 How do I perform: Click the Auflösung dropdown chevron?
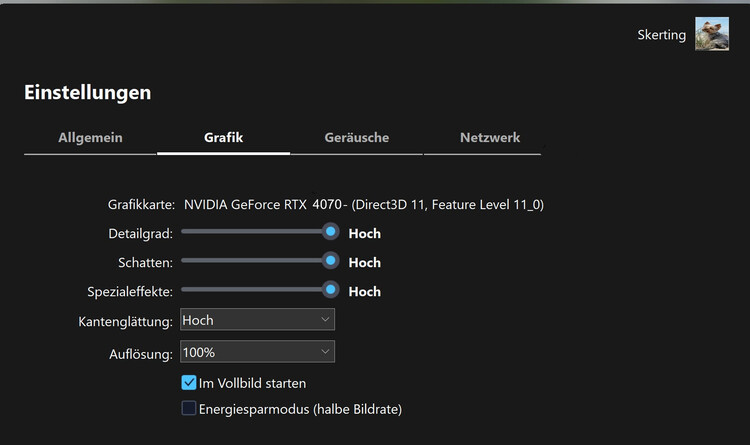325,352
